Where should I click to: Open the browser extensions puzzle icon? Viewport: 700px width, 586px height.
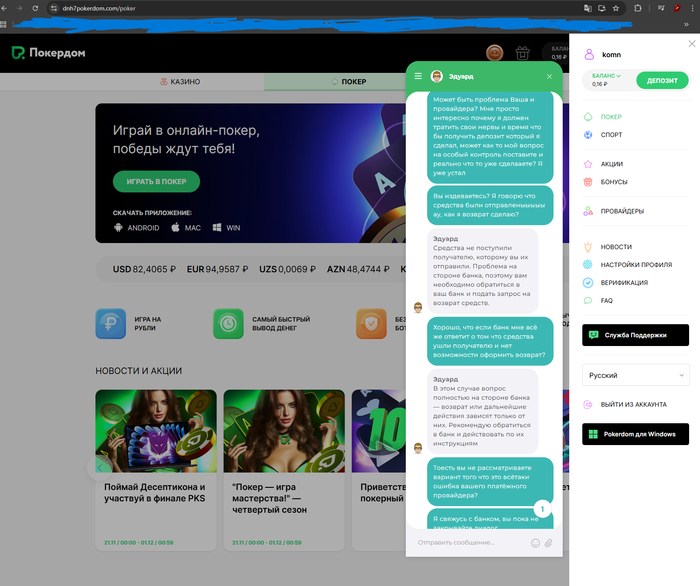coord(638,8)
